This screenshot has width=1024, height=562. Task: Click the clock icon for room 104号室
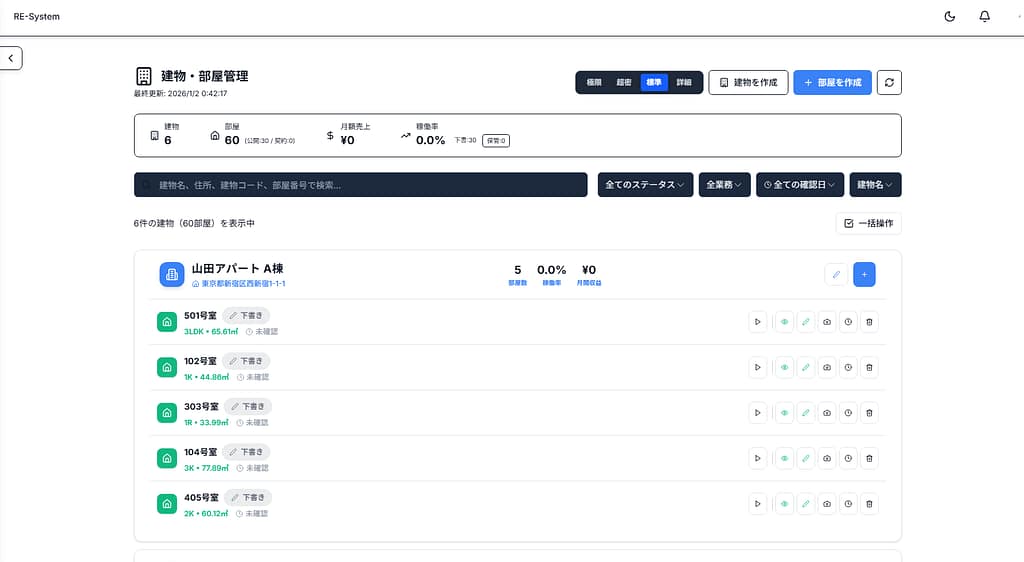coord(848,457)
